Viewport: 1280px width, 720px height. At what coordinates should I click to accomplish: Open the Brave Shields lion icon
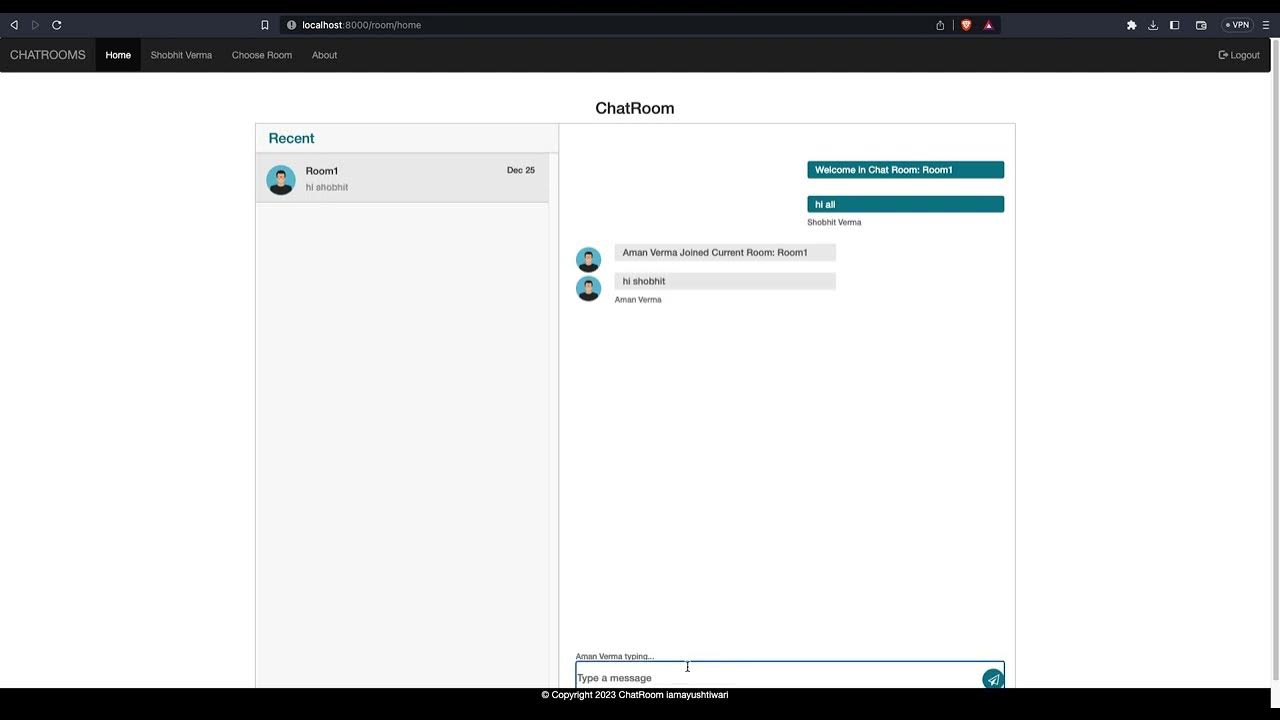[x=966, y=25]
